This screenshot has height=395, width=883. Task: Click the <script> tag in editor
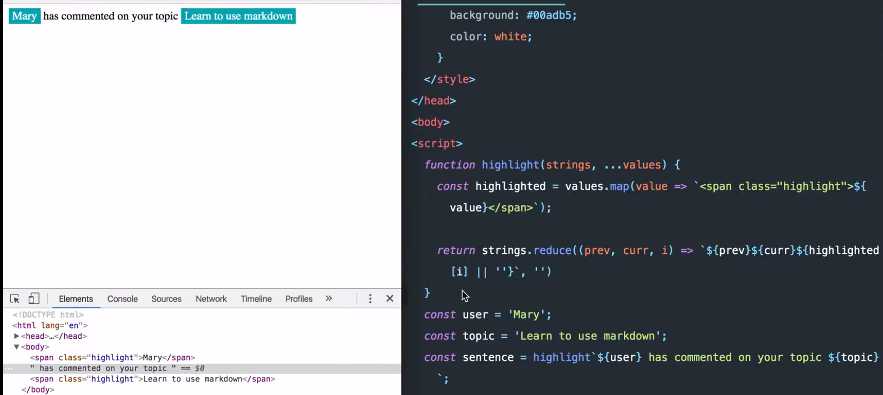[436, 144]
